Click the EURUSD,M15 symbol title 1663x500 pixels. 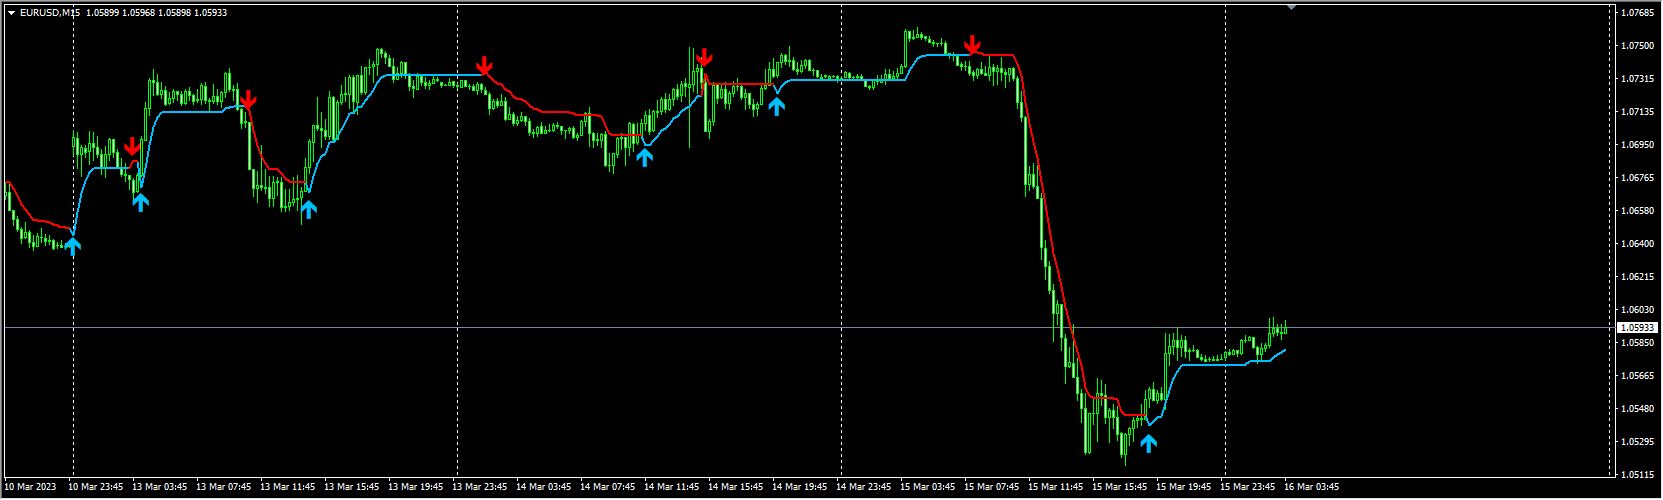pos(50,13)
